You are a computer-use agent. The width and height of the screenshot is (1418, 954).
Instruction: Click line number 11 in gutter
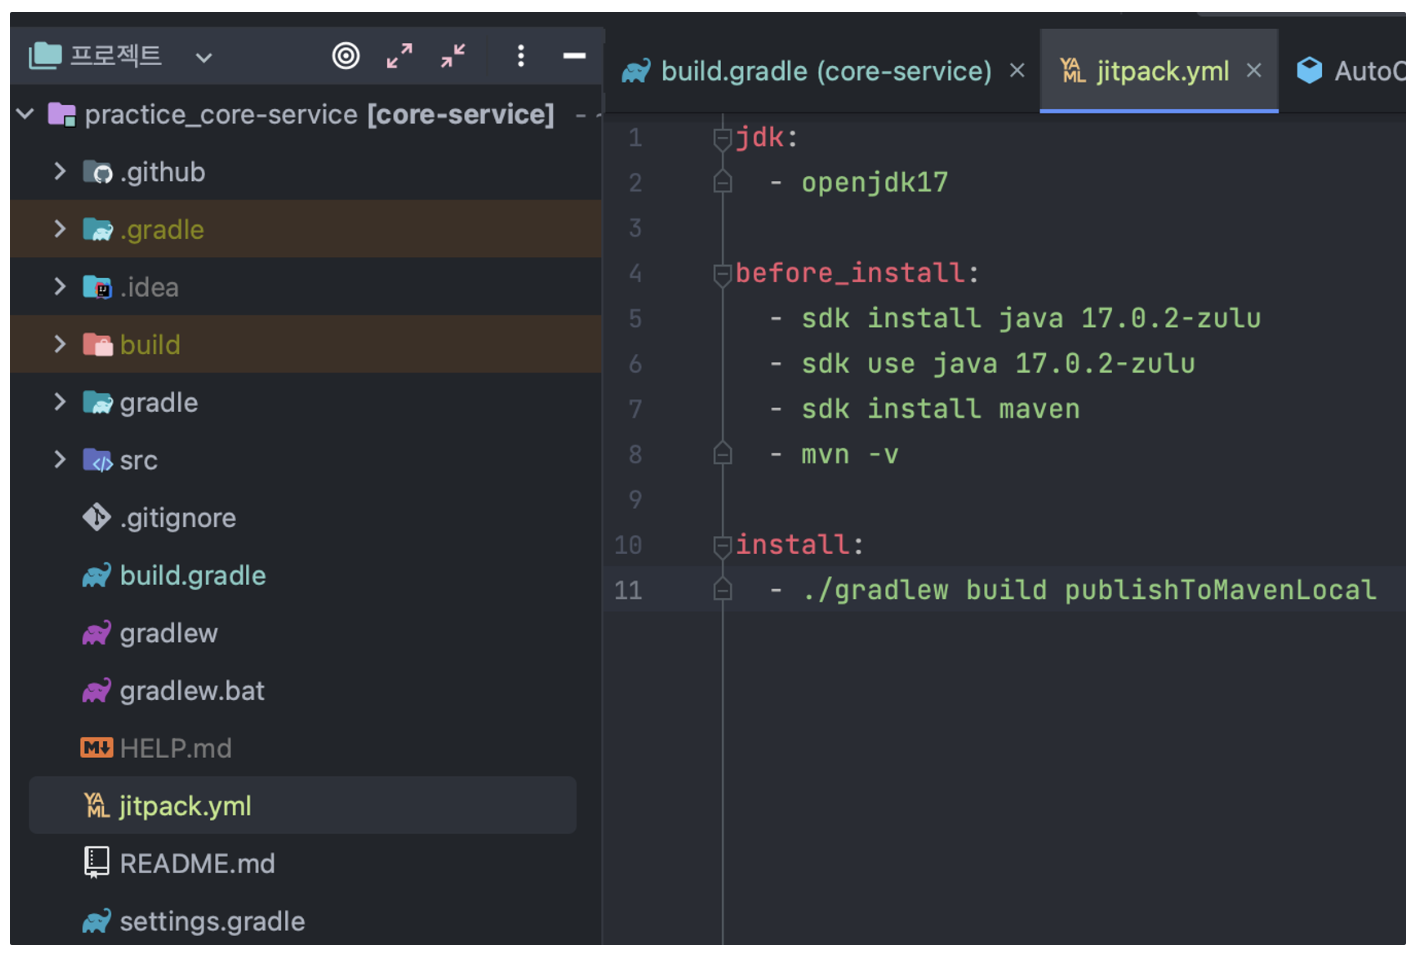point(628,590)
